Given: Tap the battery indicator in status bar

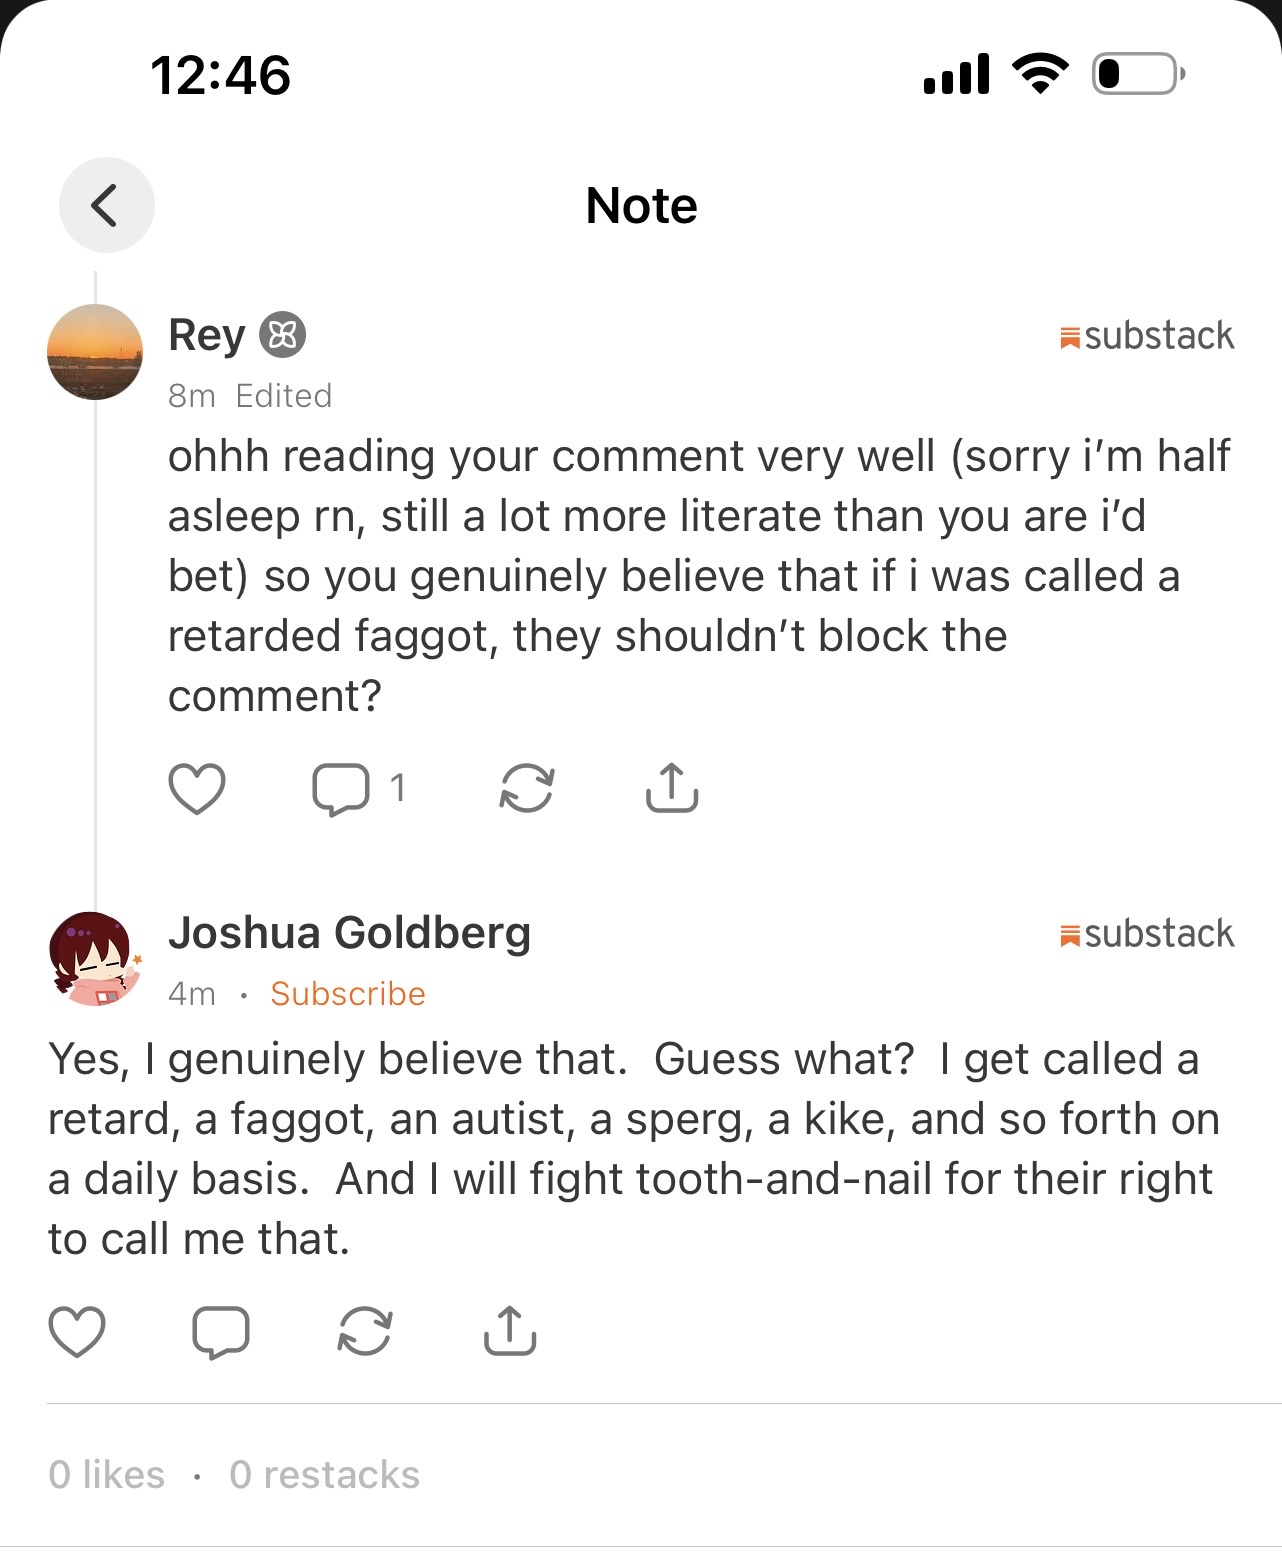Looking at the screenshot, I should tap(1138, 74).
